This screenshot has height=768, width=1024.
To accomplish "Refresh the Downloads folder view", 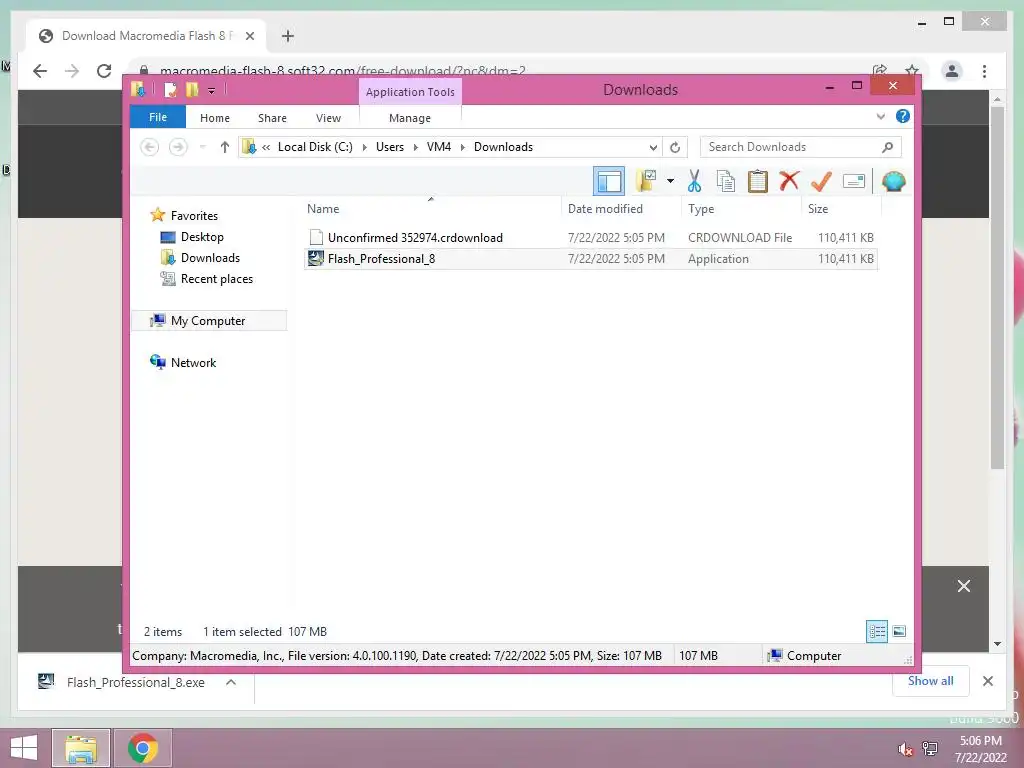I will tap(675, 147).
